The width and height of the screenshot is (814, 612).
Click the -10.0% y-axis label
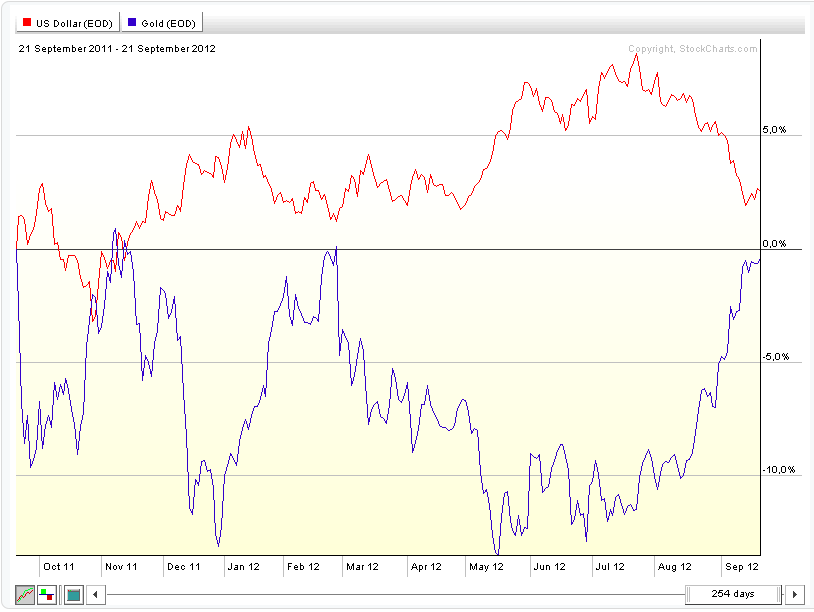(779, 470)
